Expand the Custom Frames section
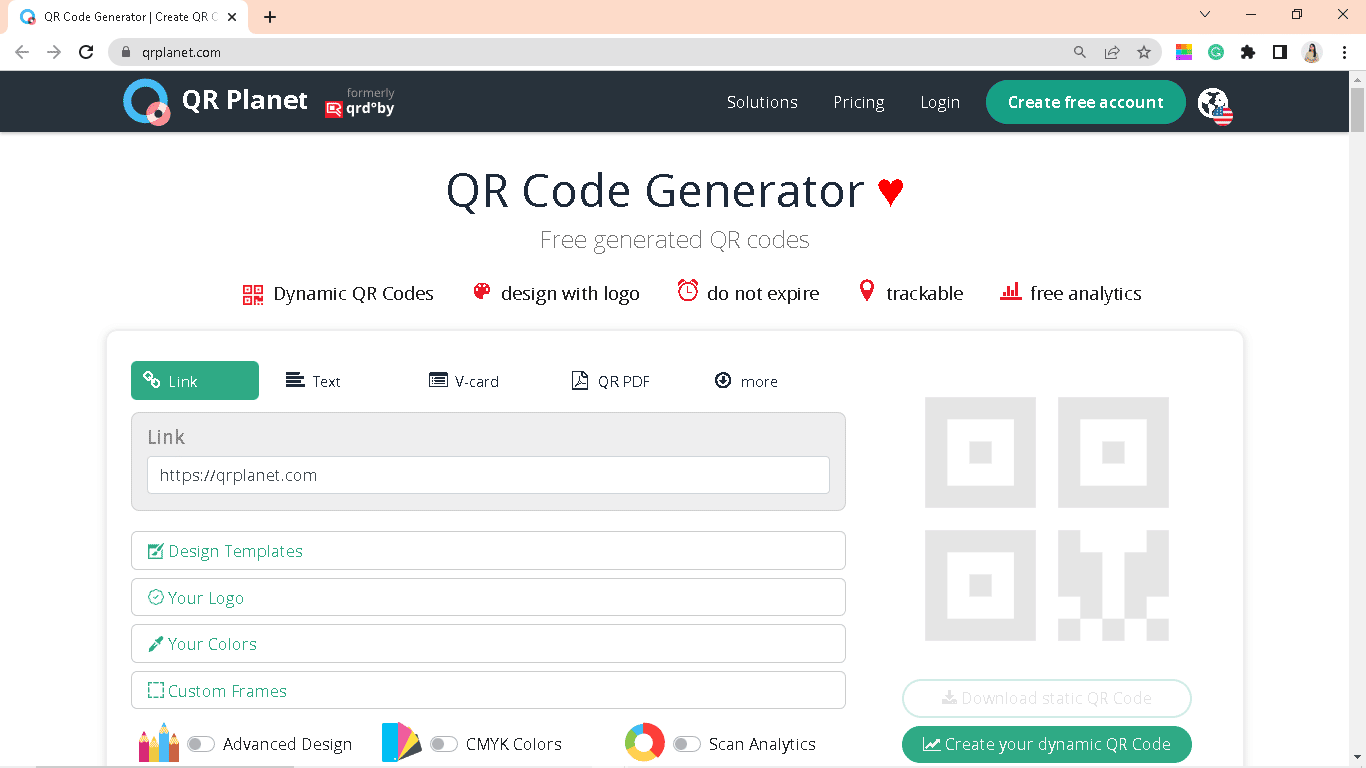 (x=488, y=690)
